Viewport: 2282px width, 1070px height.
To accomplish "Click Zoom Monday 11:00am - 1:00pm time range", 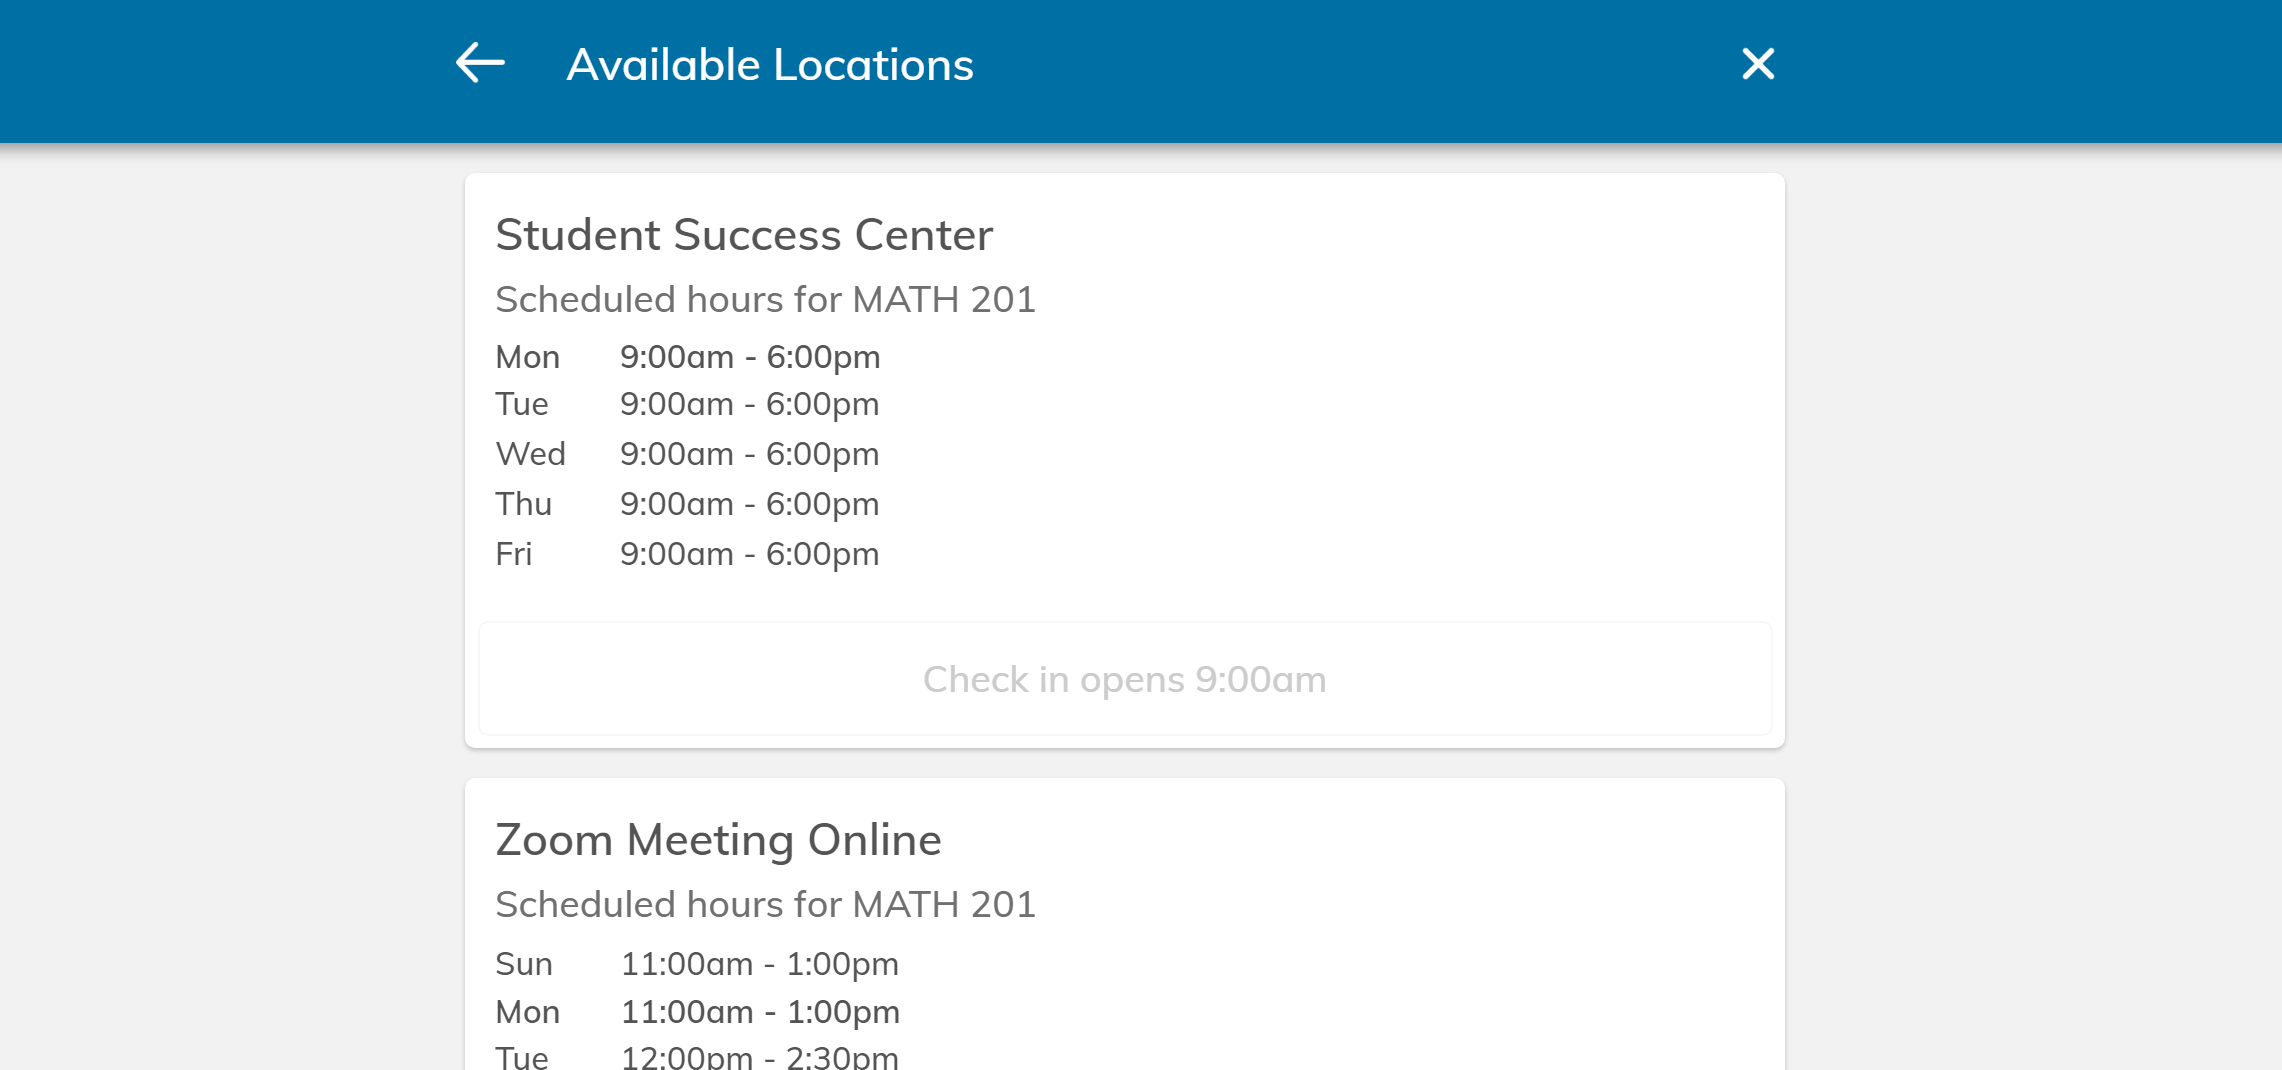I will tap(759, 1012).
